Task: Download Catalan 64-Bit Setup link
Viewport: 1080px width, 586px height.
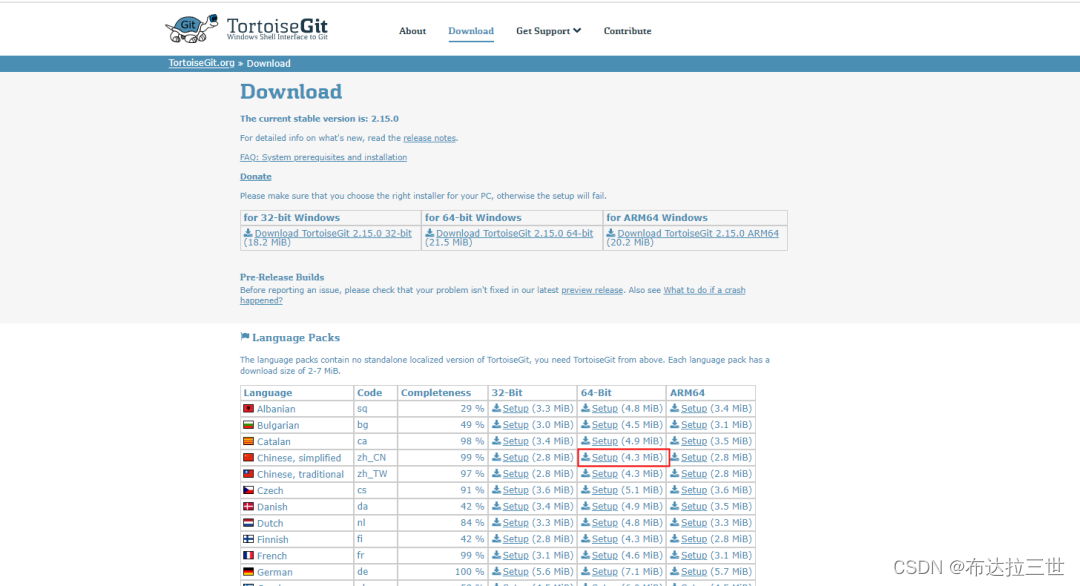Action: (x=605, y=441)
